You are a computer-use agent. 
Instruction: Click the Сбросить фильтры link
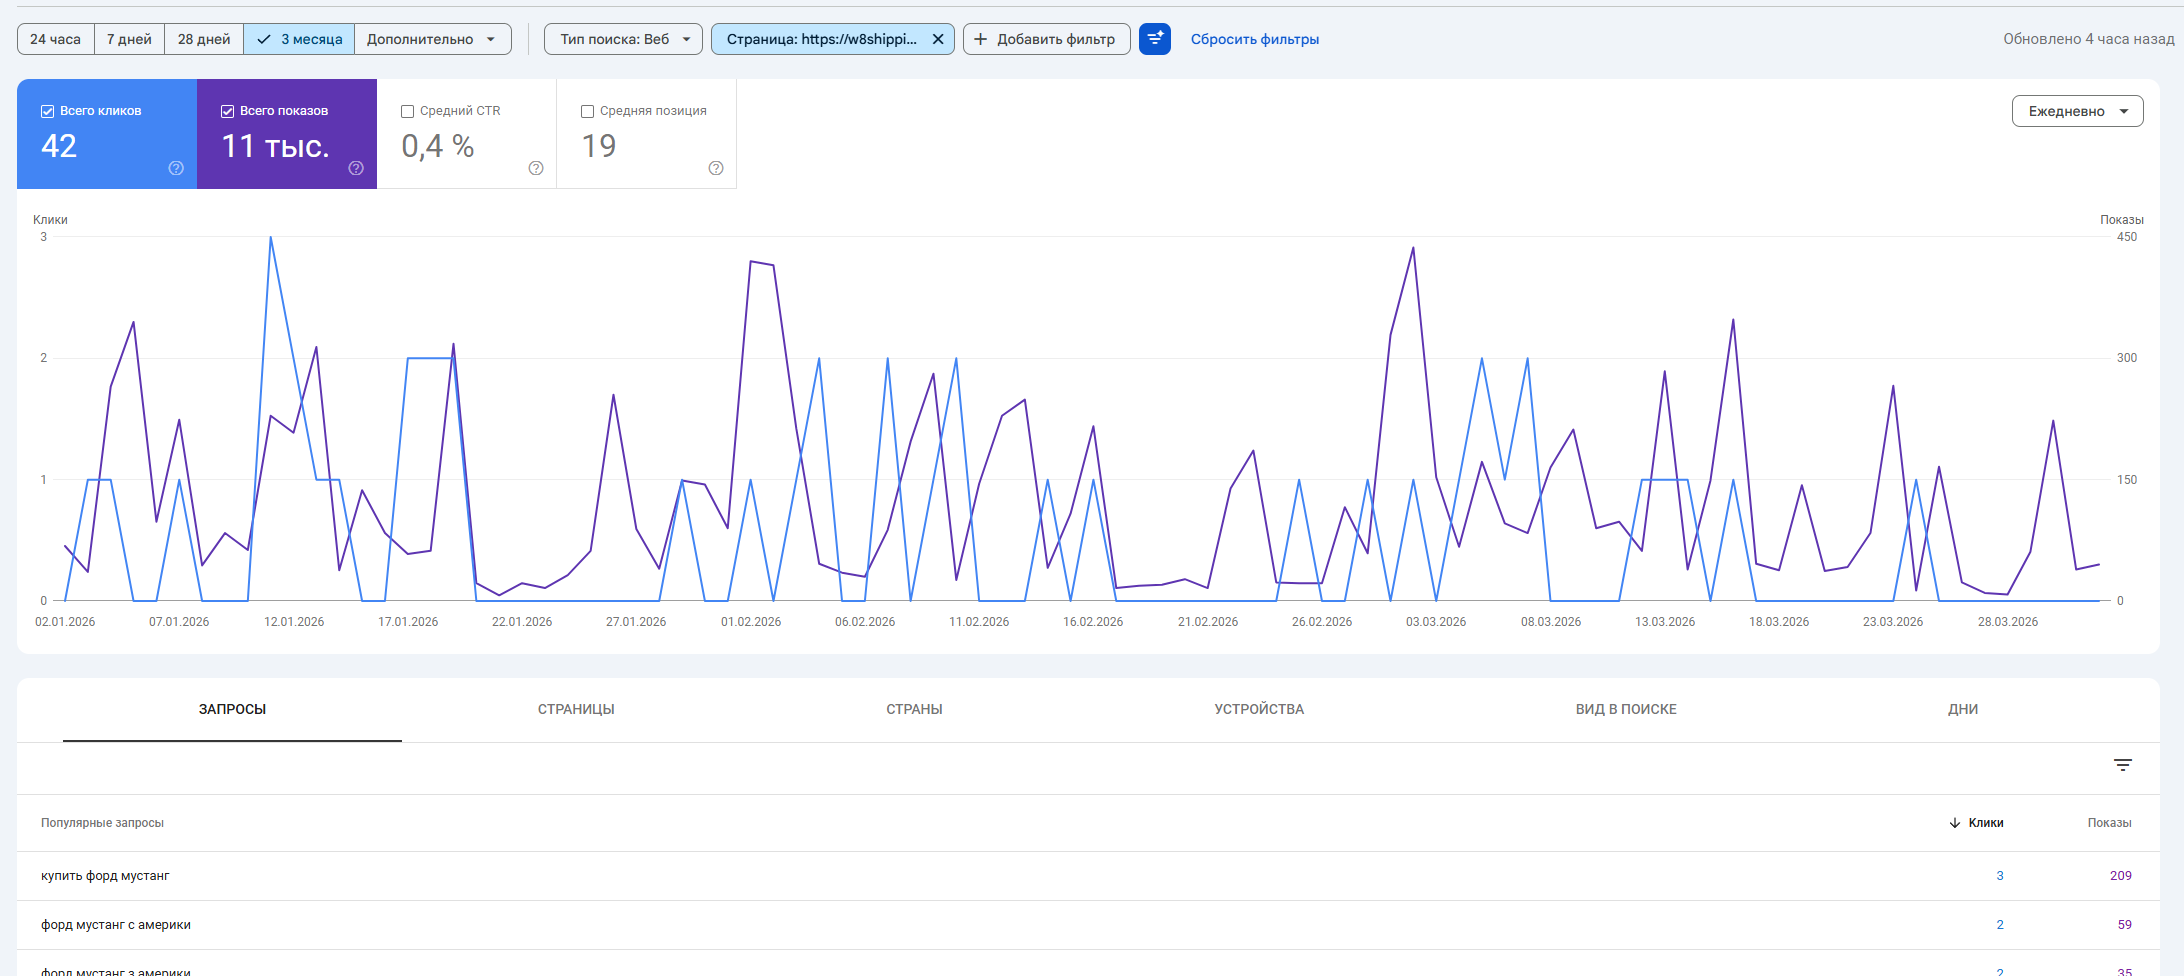click(x=1254, y=39)
